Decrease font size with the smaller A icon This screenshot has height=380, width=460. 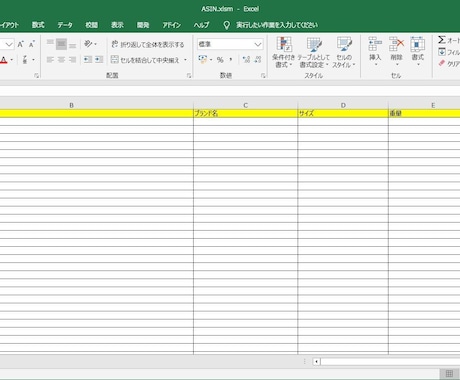[32, 44]
